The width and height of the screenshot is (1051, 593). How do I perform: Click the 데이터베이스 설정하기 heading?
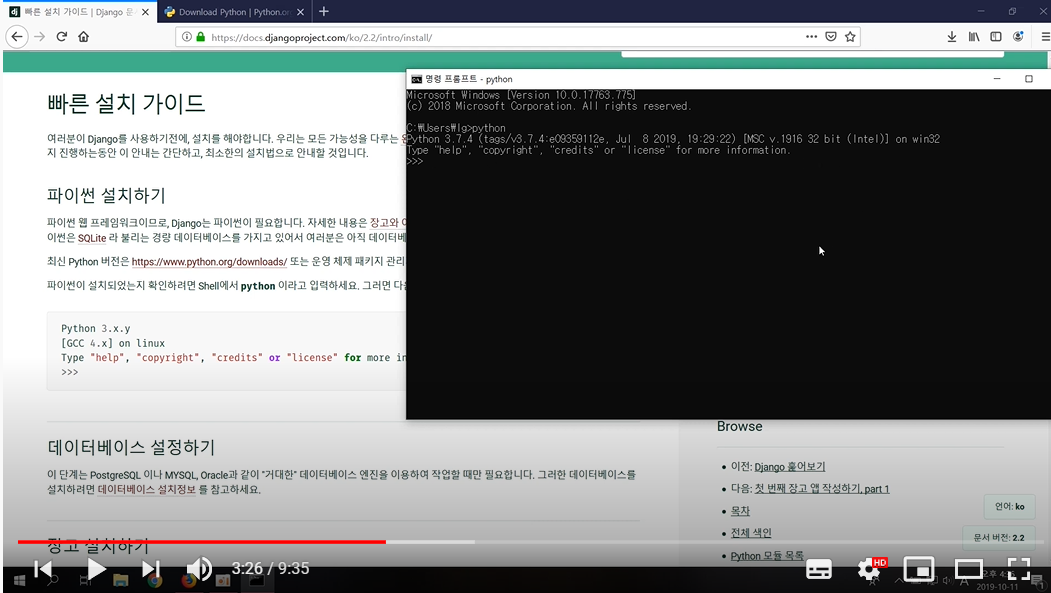(x=131, y=447)
